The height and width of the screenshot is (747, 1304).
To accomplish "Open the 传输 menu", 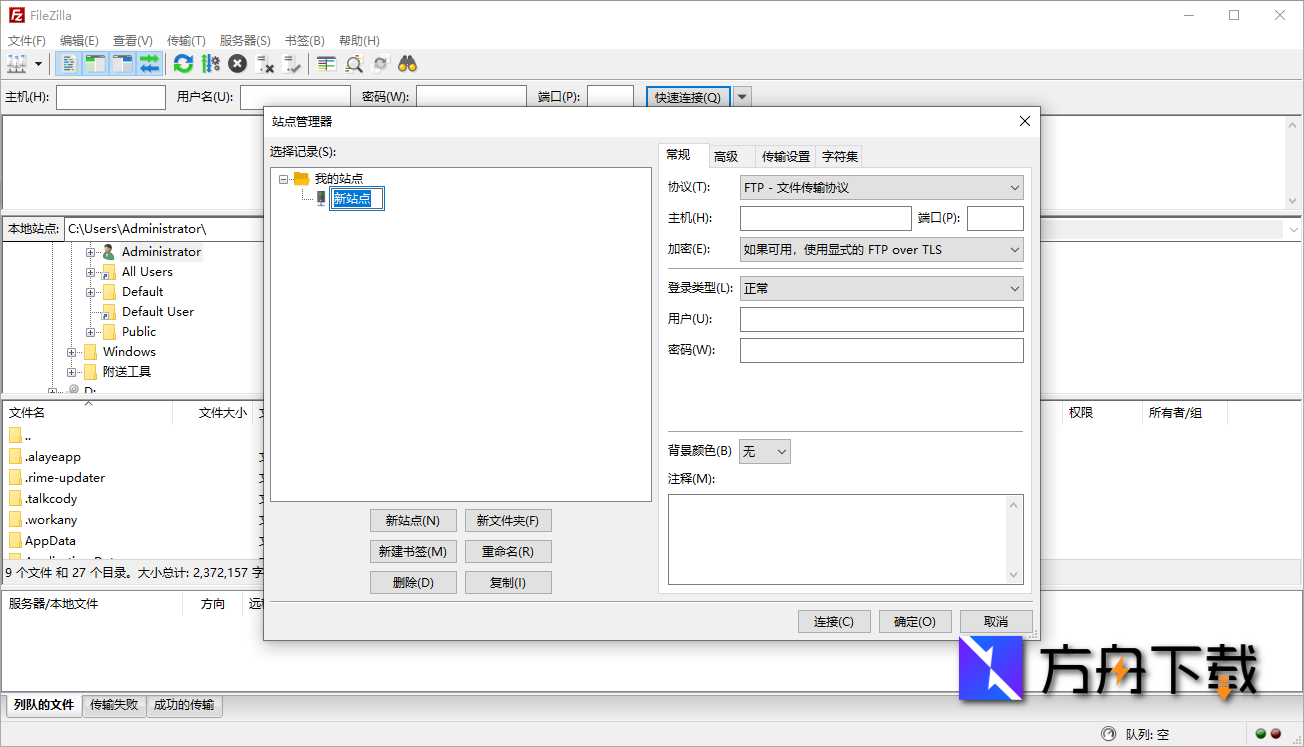I will click(185, 40).
